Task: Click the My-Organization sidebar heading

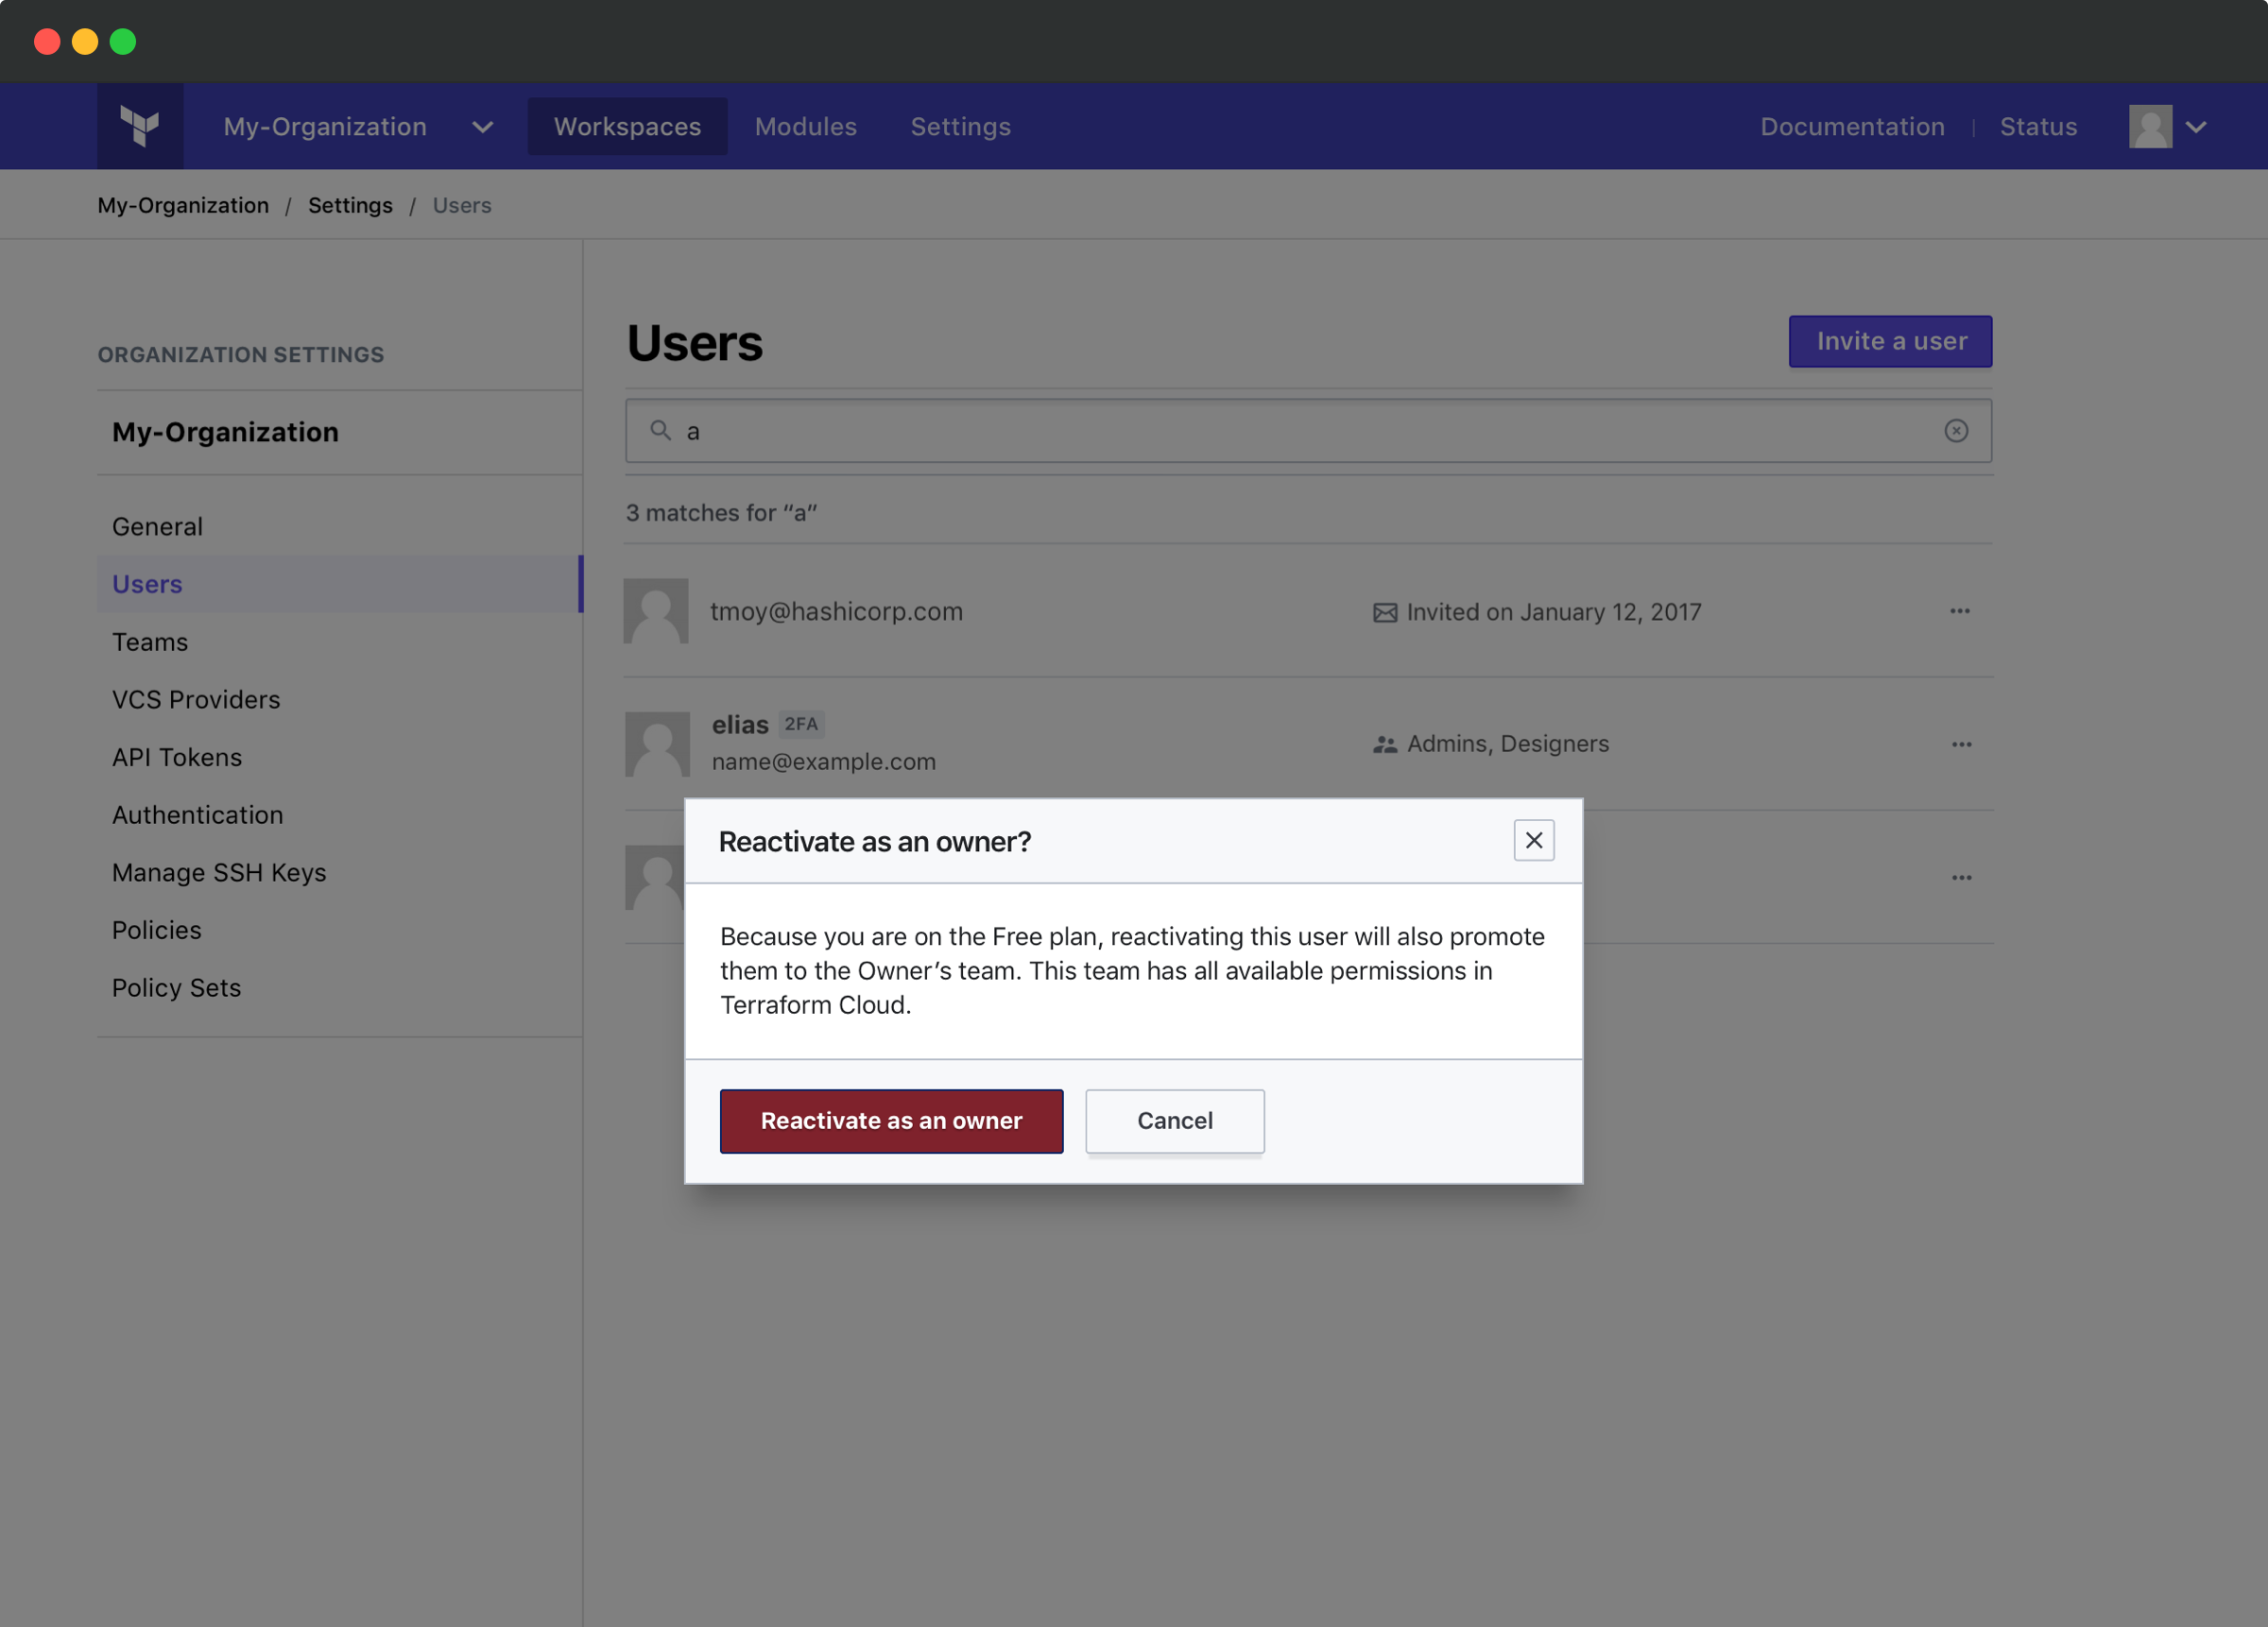Action: tap(225, 432)
